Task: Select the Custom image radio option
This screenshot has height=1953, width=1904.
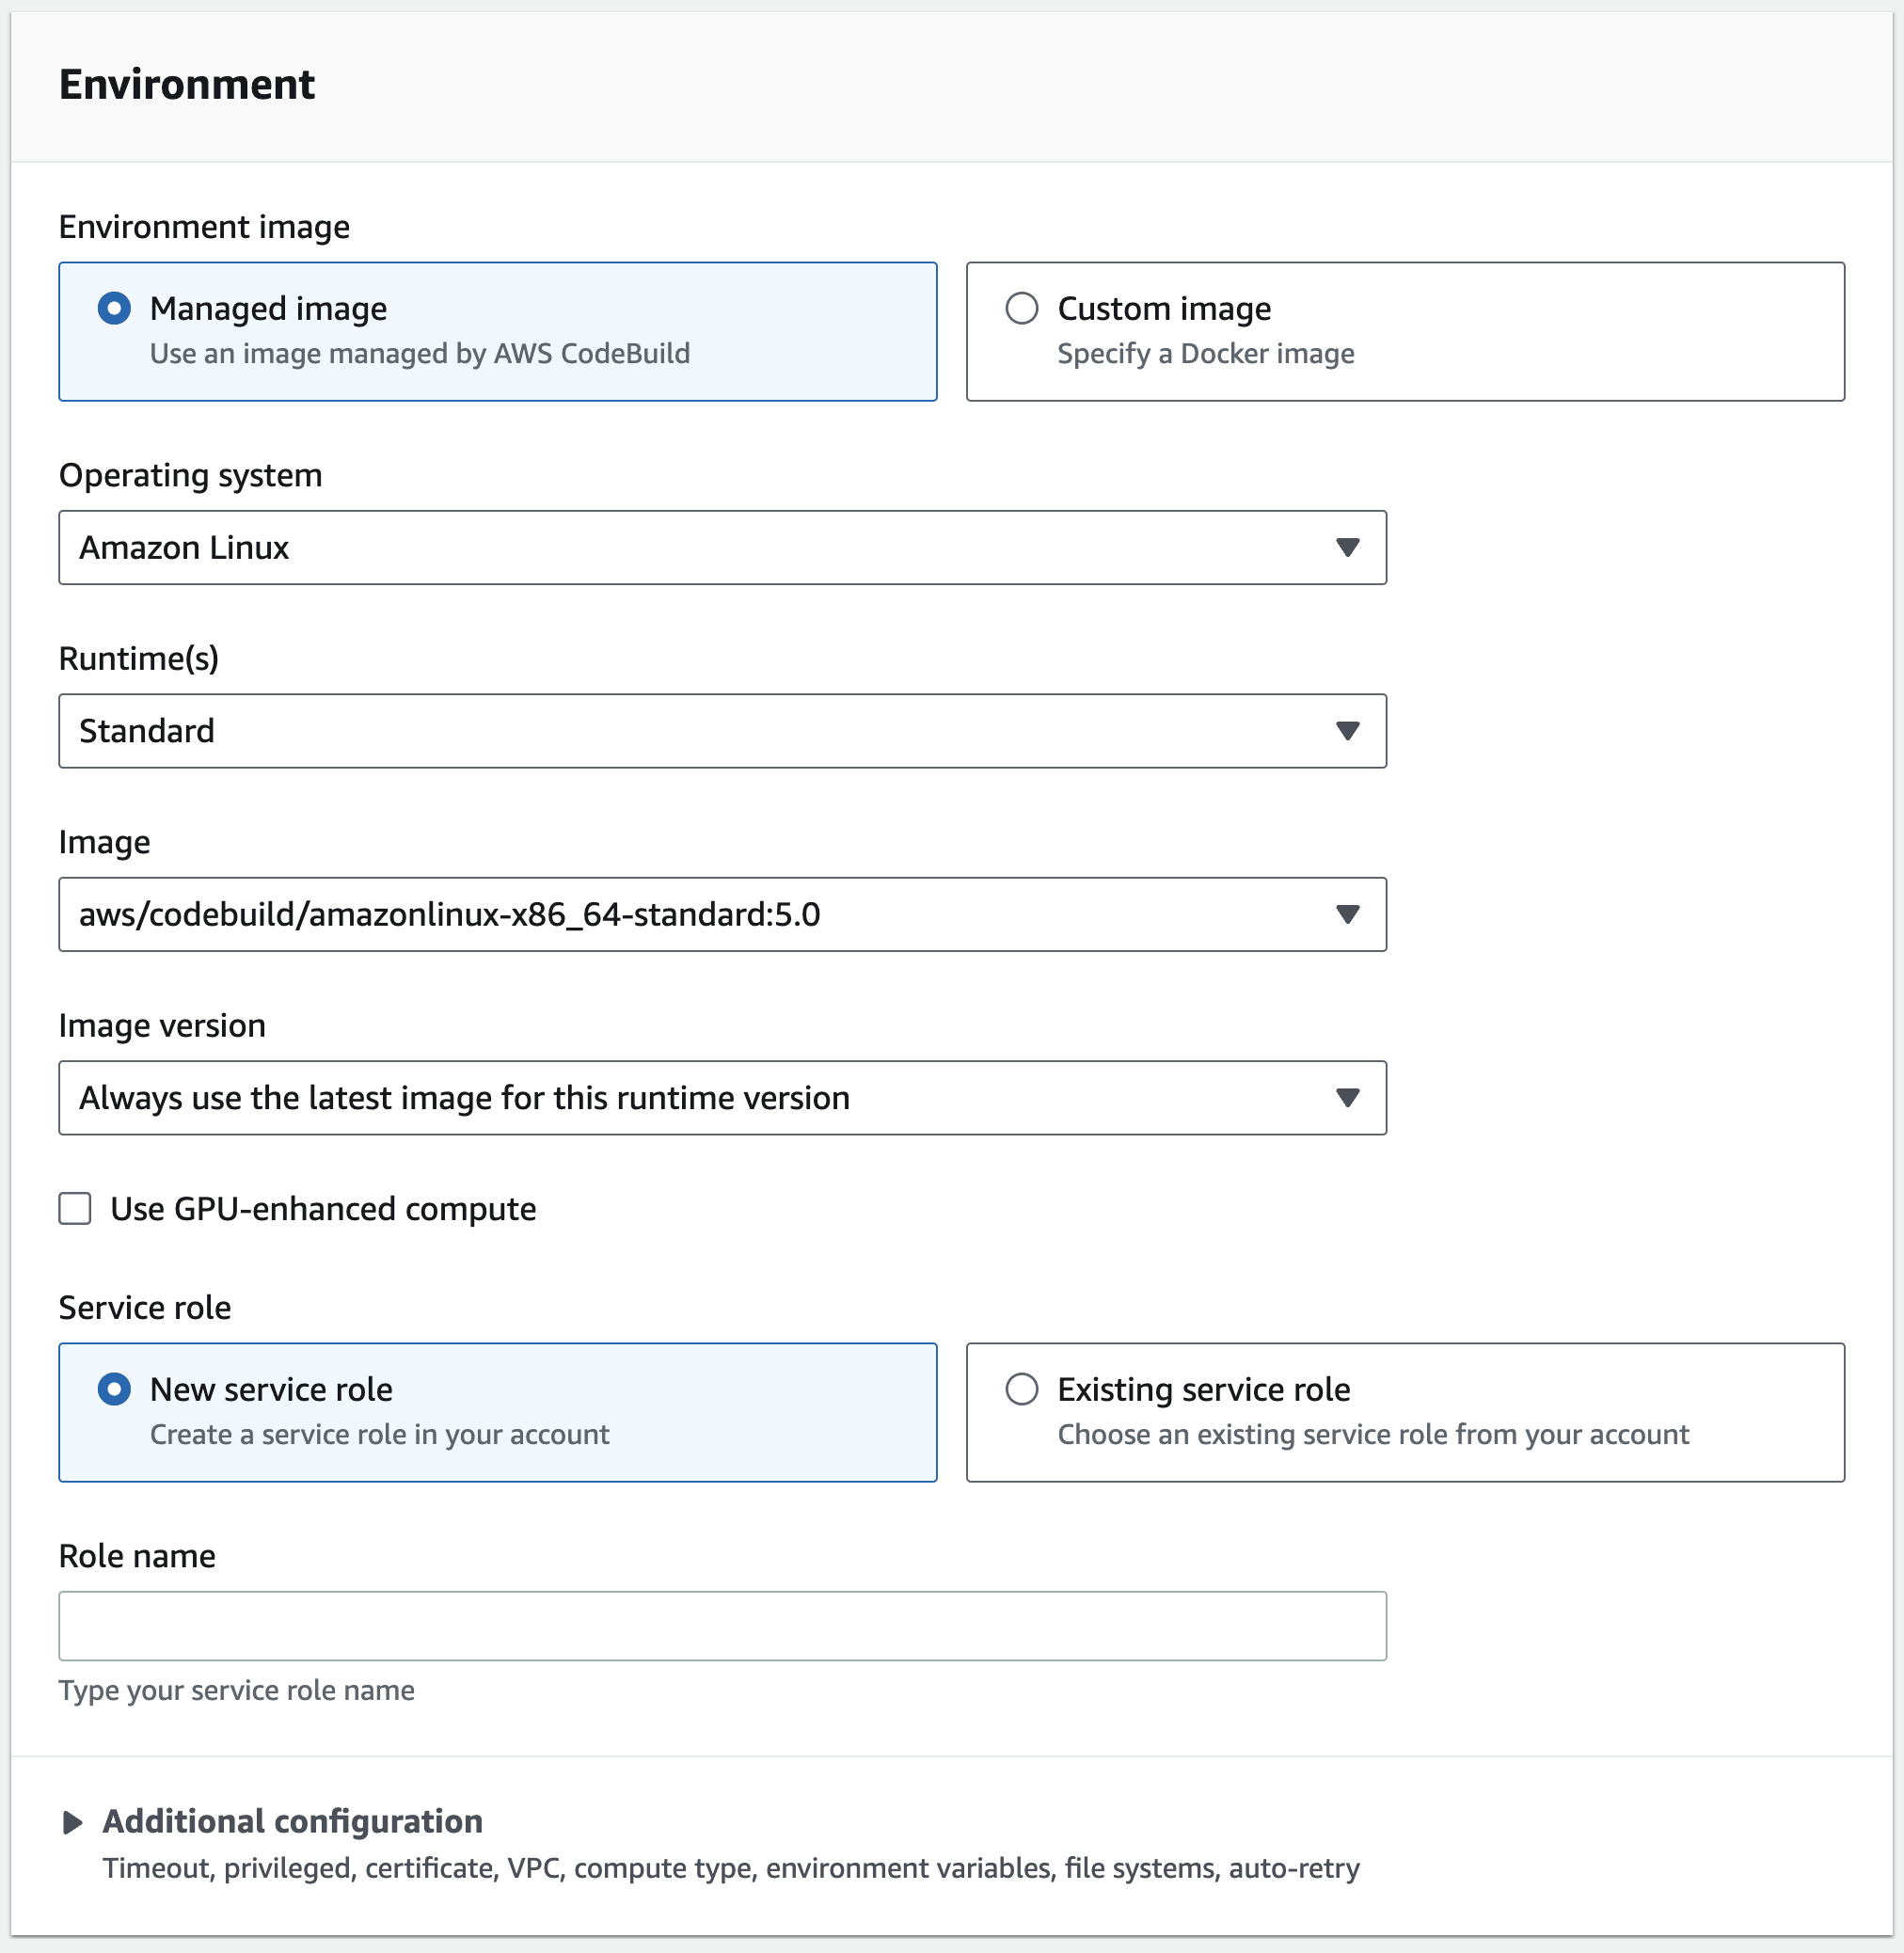Action: pos(1021,308)
